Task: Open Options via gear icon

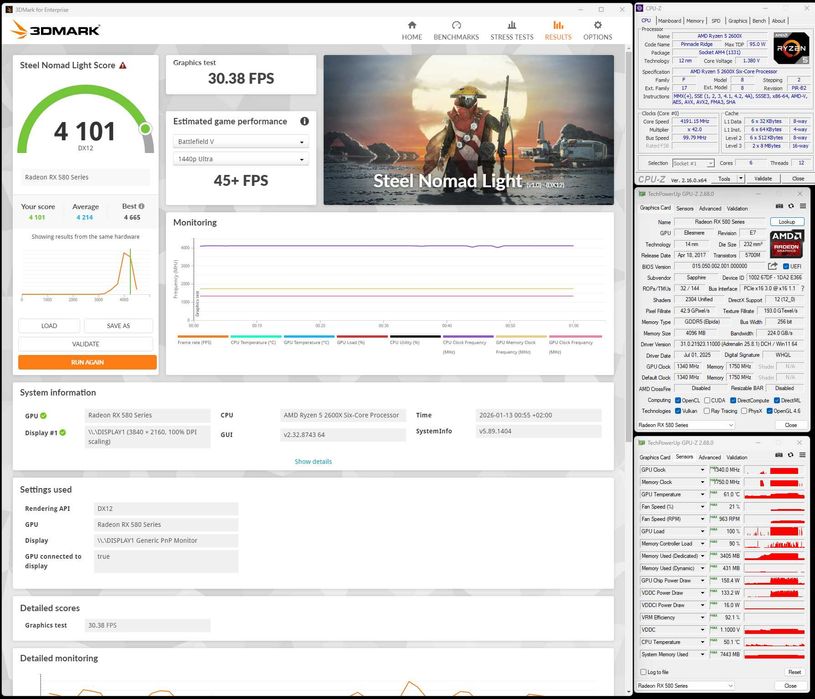Action: pos(598,25)
